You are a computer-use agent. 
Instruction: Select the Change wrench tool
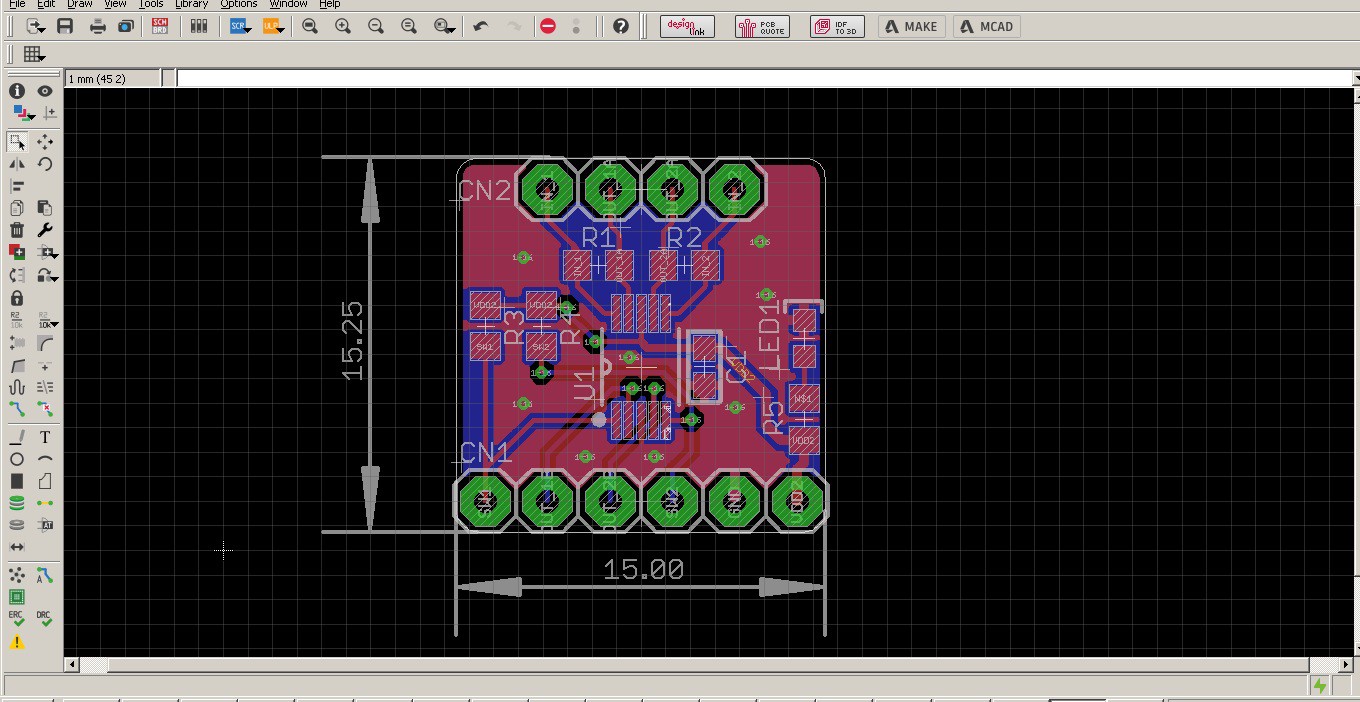tap(45, 230)
